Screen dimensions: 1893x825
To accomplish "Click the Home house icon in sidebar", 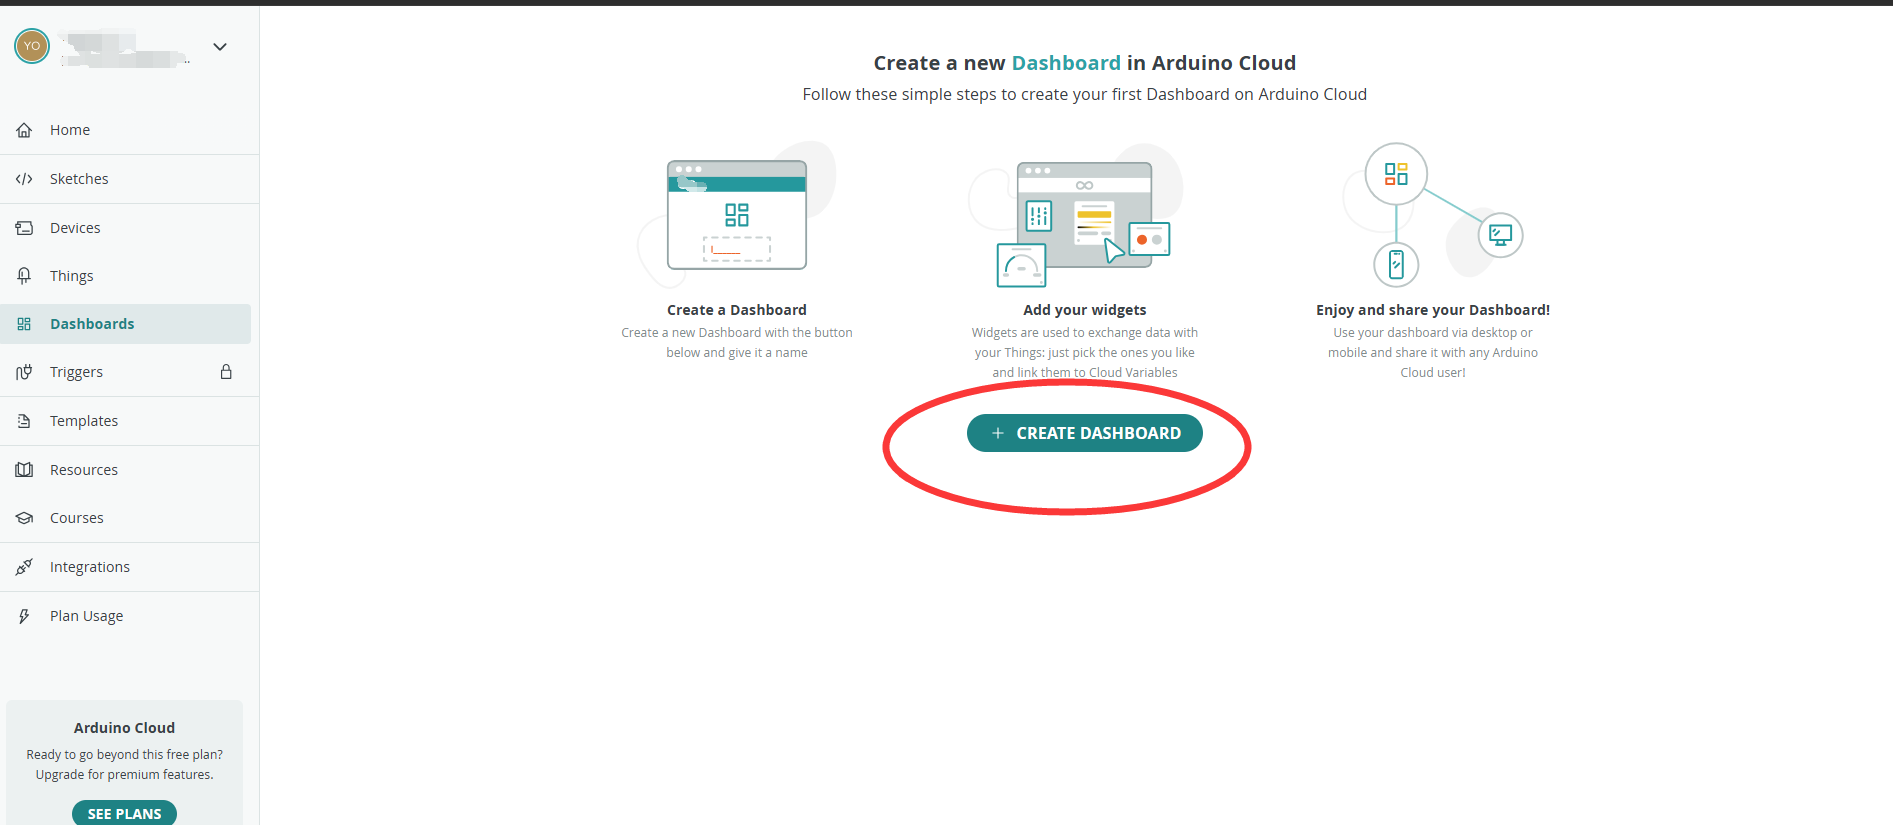I will (x=24, y=130).
